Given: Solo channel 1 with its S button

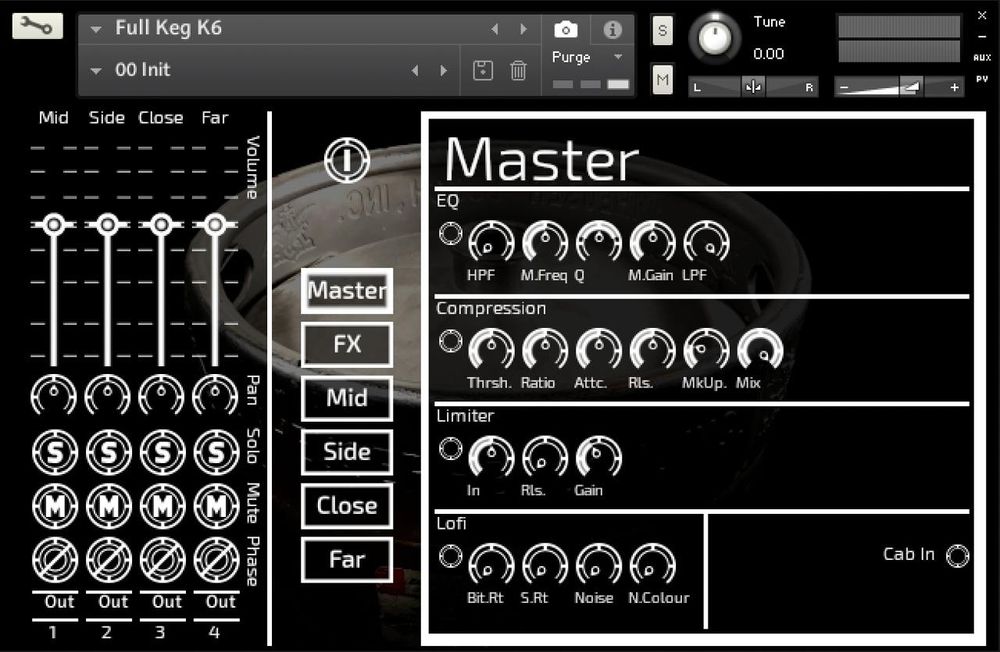Looking at the screenshot, I should tap(55, 452).
